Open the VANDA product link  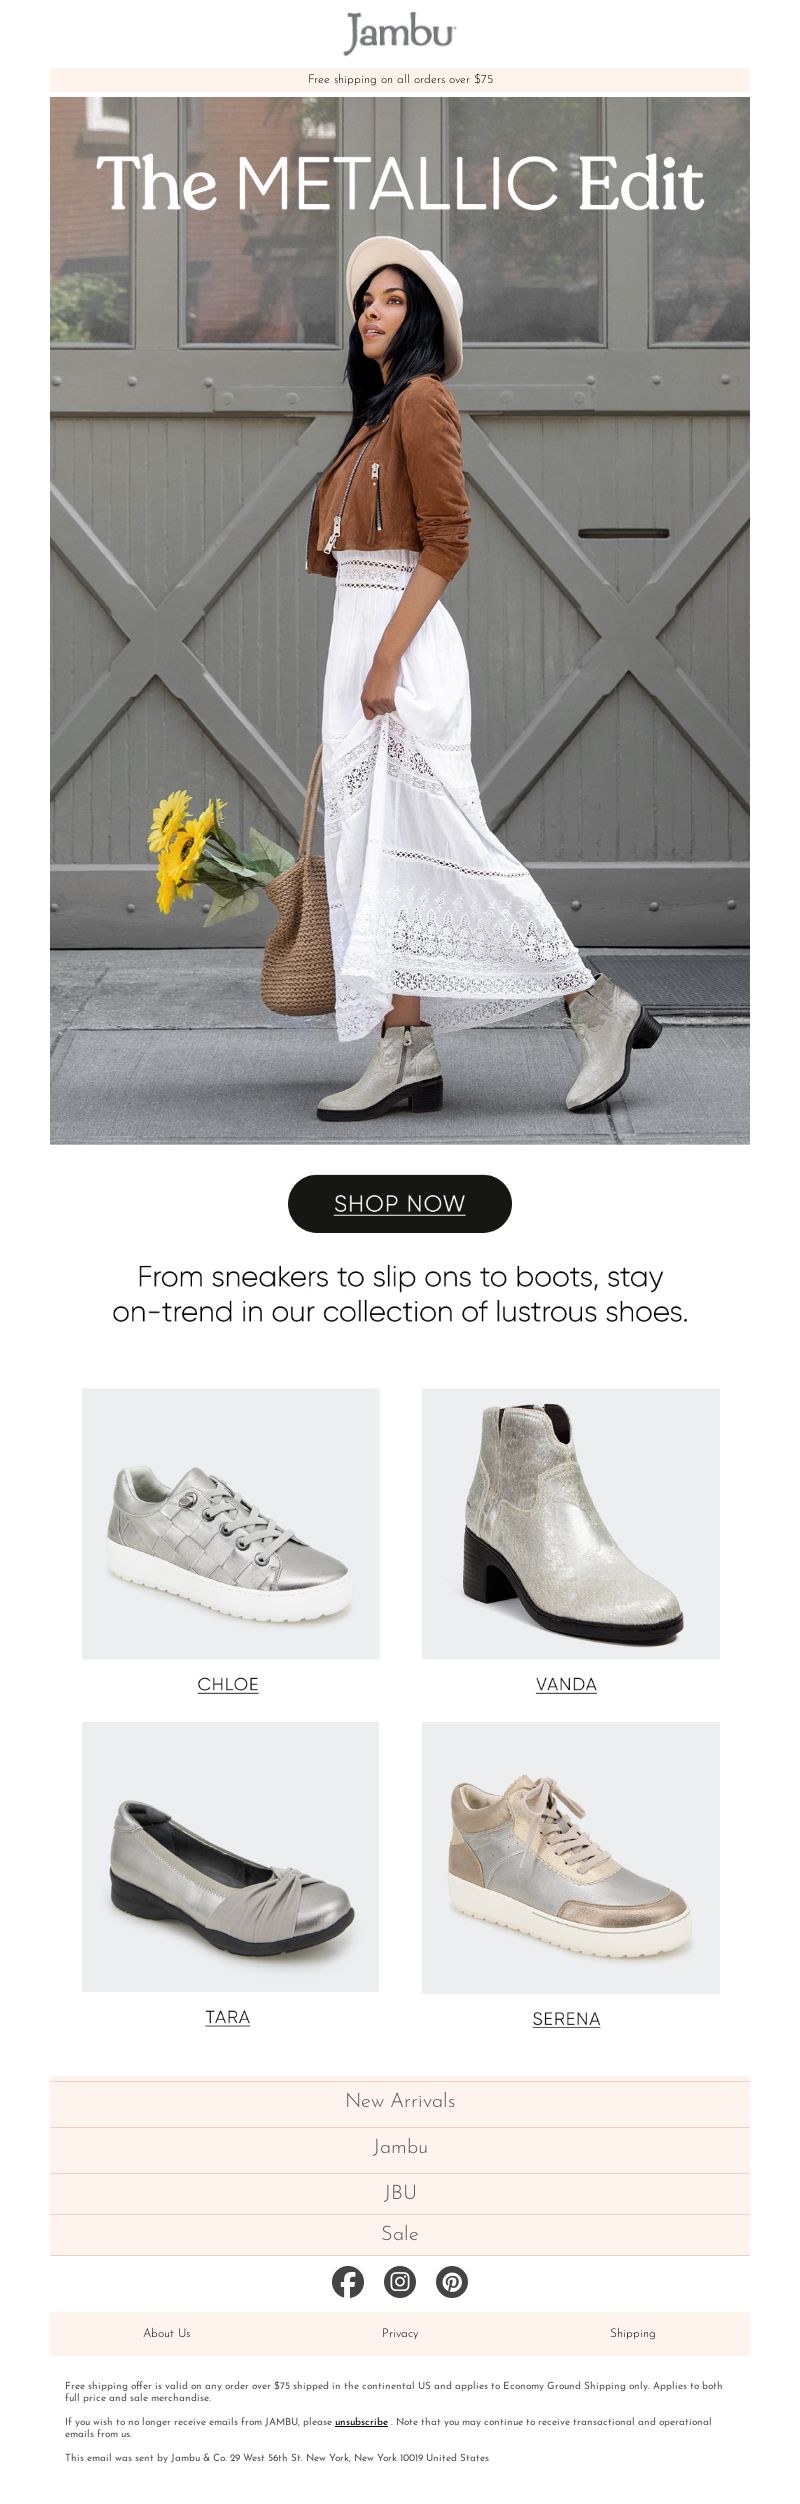coord(566,1684)
